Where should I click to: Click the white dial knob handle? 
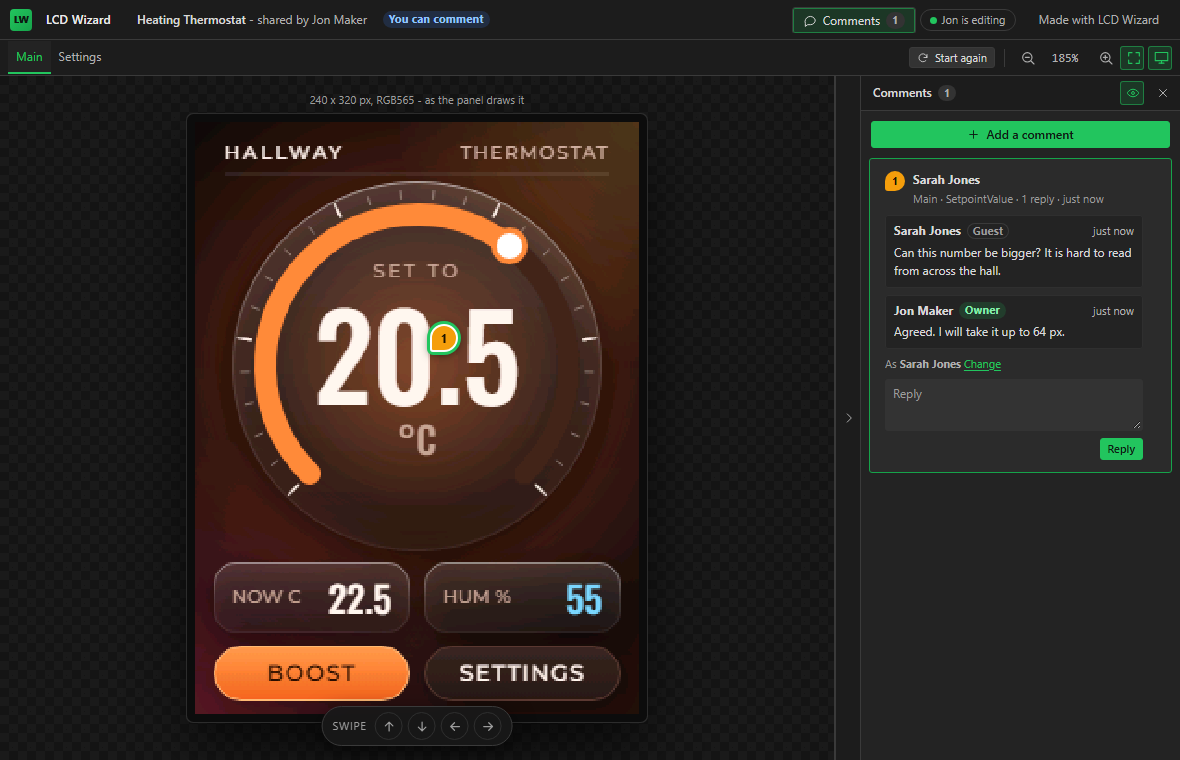(x=509, y=246)
